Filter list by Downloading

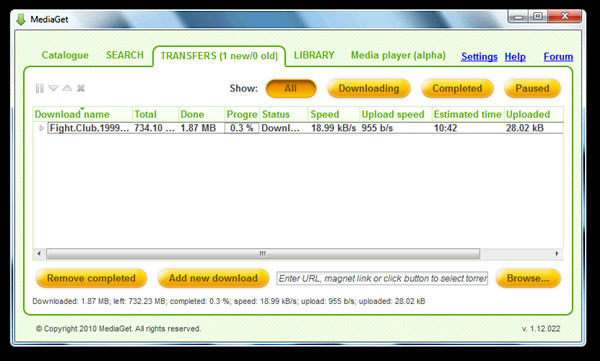369,88
